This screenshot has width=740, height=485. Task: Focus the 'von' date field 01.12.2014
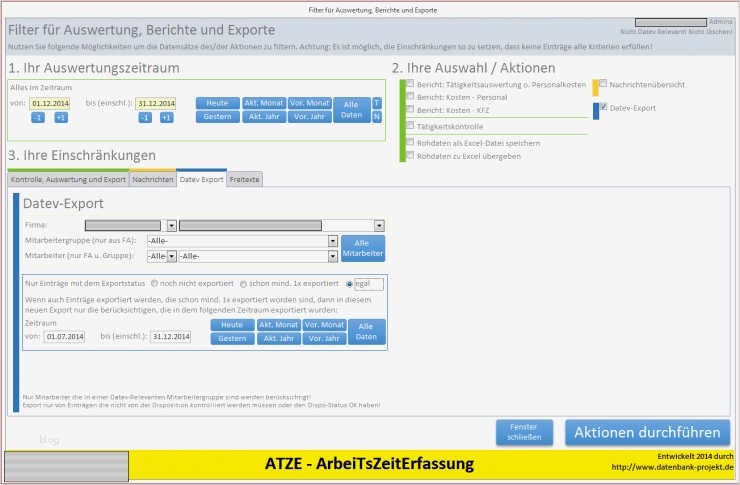pyautogui.click(x=50, y=103)
